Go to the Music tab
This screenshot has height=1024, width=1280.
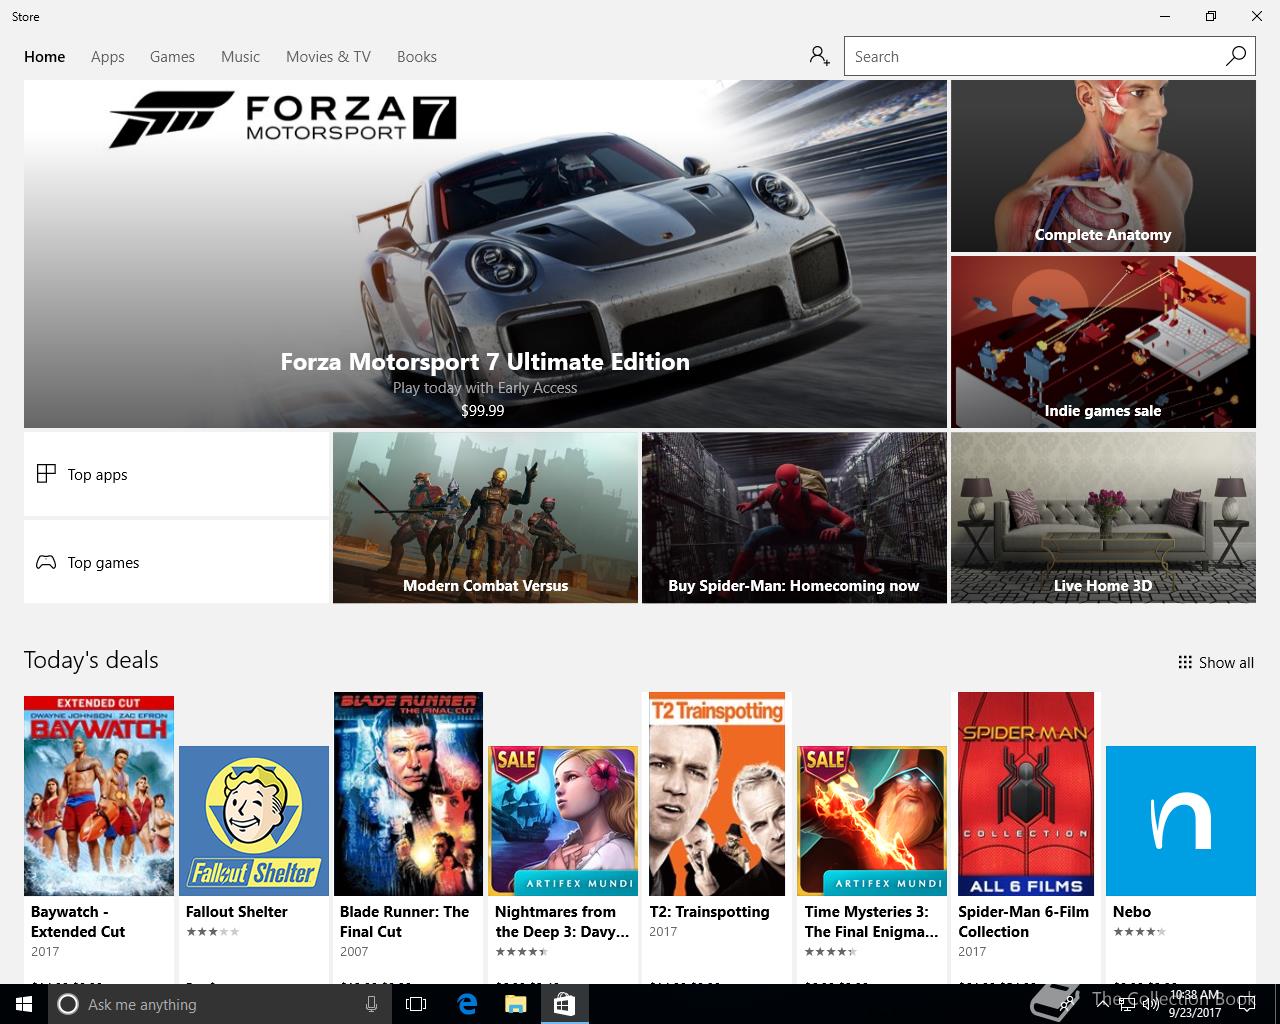pyautogui.click(x=240, y=57)
